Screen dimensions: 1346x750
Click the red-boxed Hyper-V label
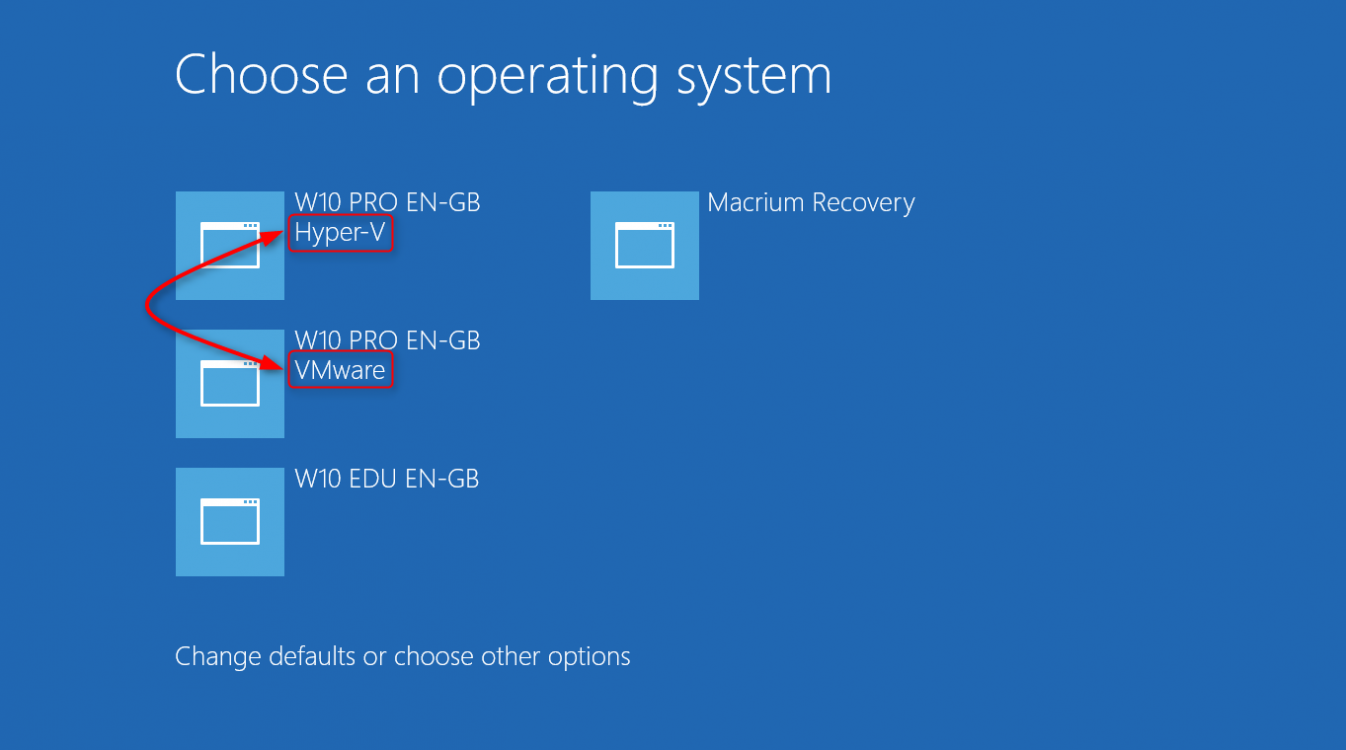[x=340, y=233]
